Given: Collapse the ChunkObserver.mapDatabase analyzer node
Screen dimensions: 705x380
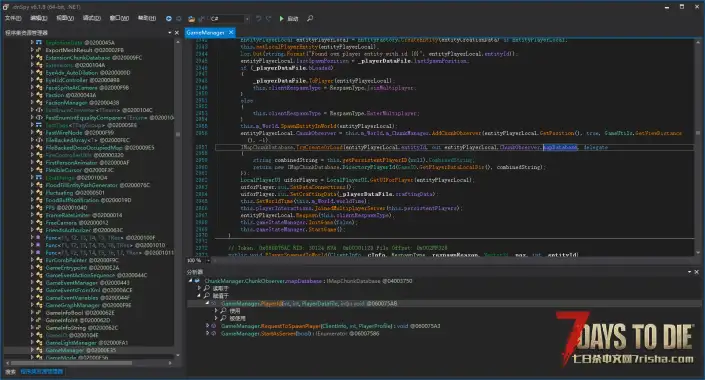Looking at the screenshot, I should 190,281.
